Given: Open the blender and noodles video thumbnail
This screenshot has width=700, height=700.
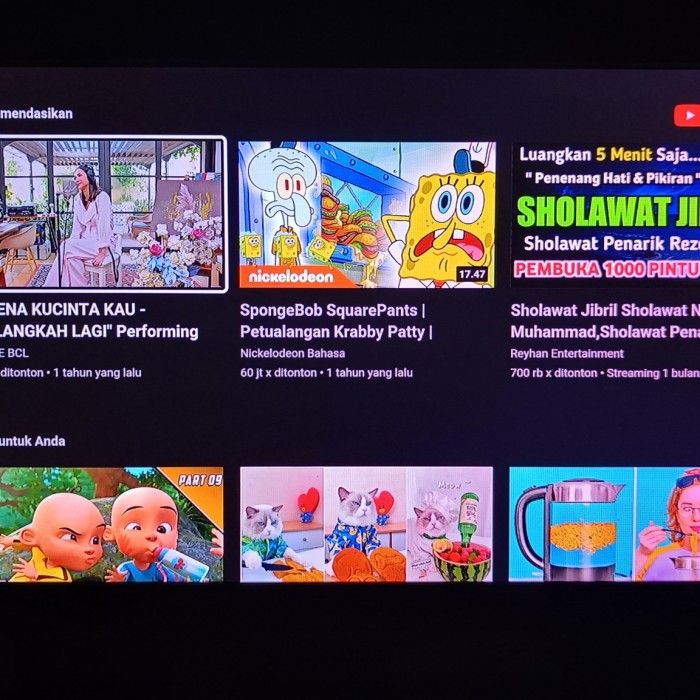Looking at the screenshot, I should (604, 524).
